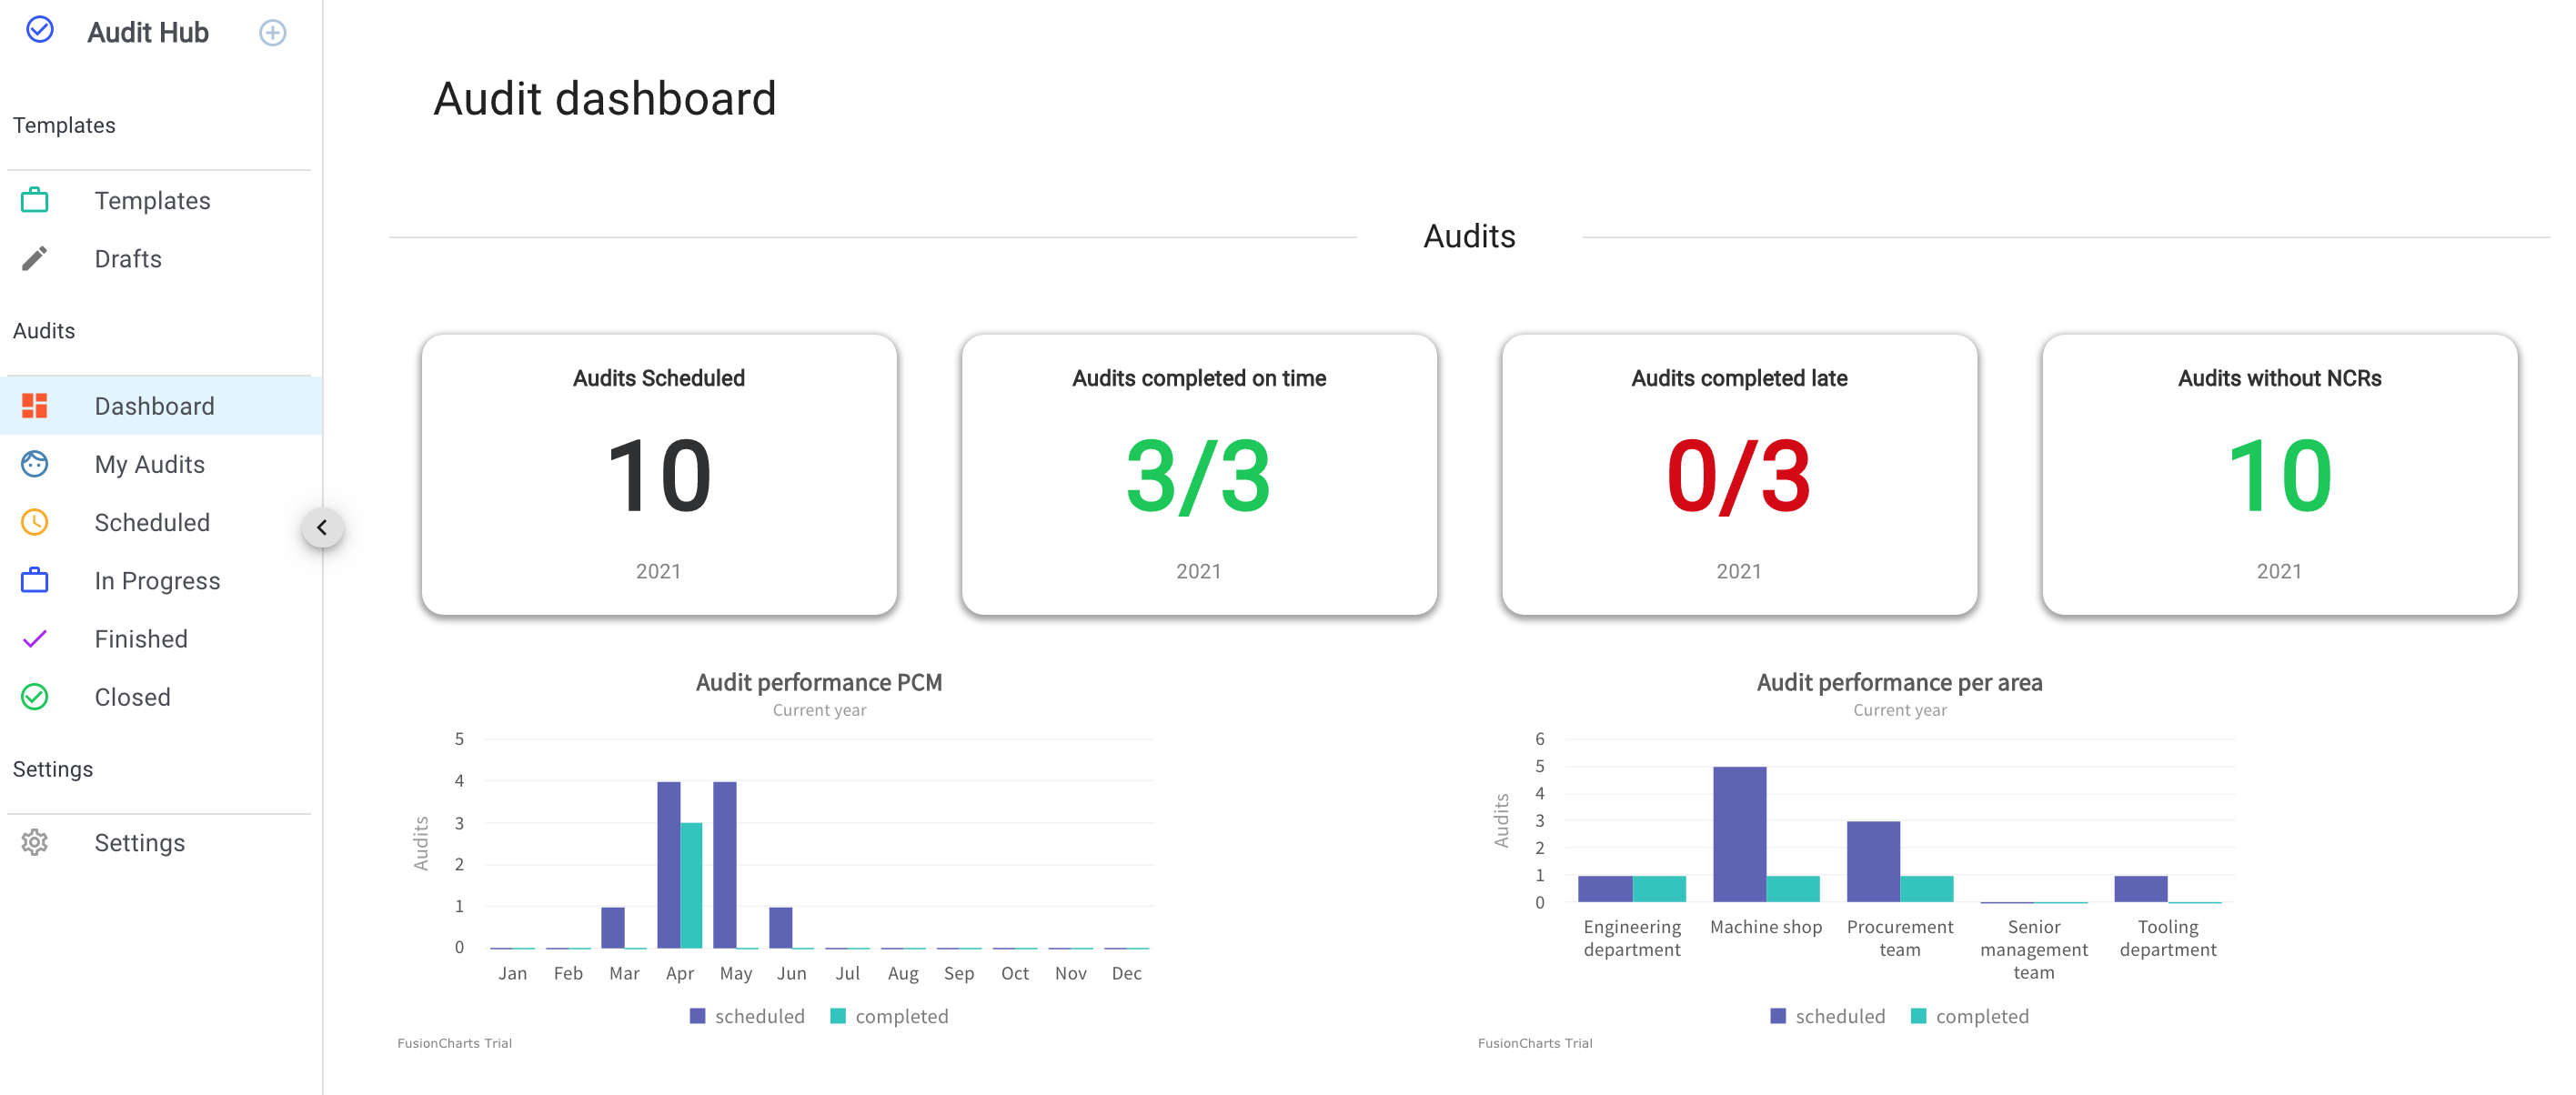The width and height of the screenshot is (2576, 1095).
Task: Select the In Progress briefcase icon
Action: point(34,580)
